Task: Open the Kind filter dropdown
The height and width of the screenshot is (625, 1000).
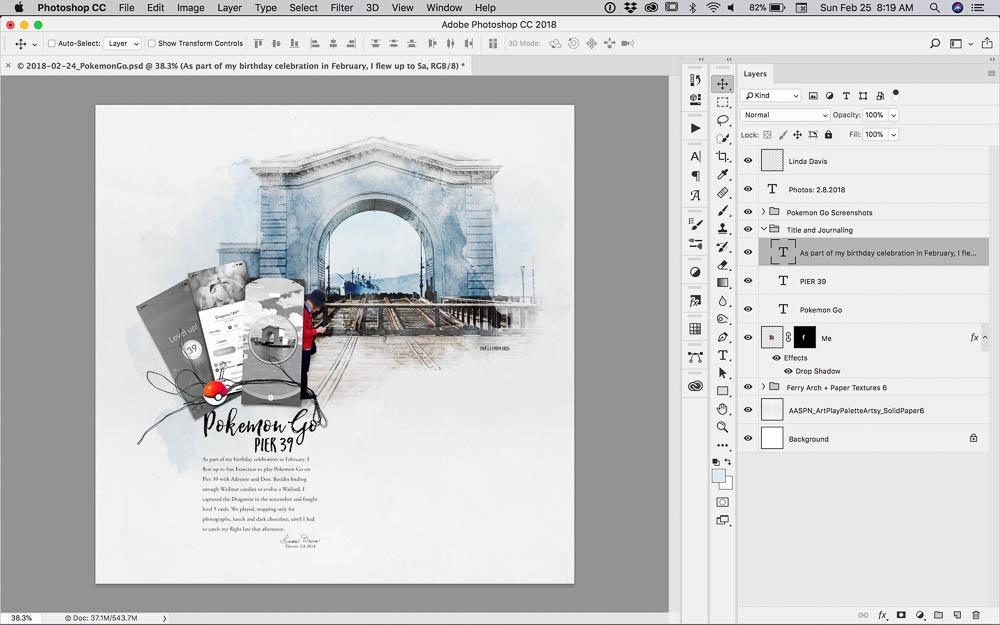Action: point(771,95)
